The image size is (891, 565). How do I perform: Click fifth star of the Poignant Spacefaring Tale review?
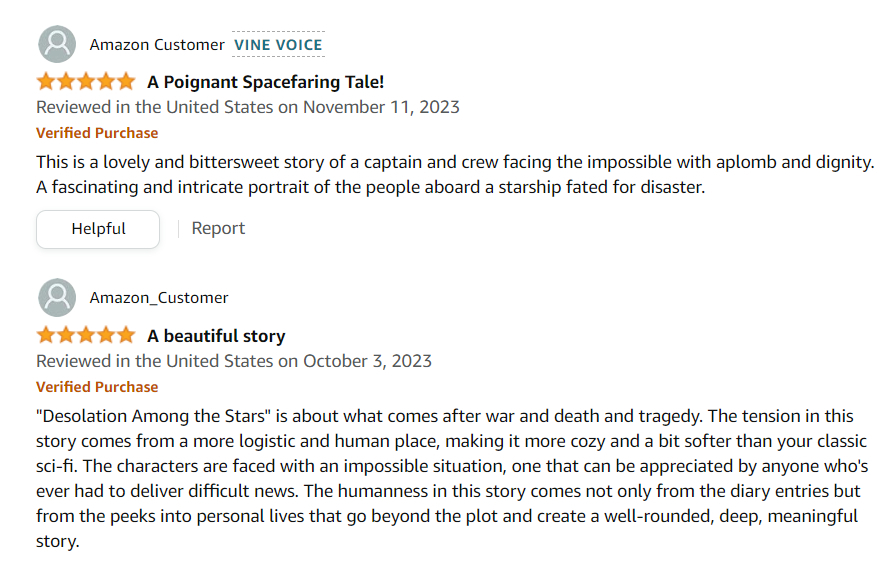(x=124, y=82)
